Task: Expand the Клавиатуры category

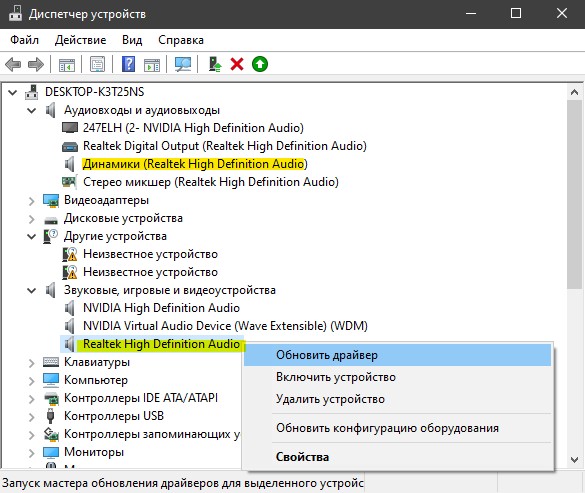Action: [32, 363]
